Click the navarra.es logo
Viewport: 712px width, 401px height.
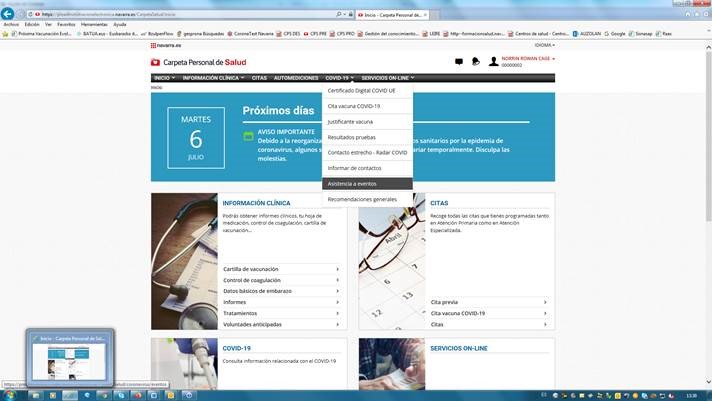point(168,45)
